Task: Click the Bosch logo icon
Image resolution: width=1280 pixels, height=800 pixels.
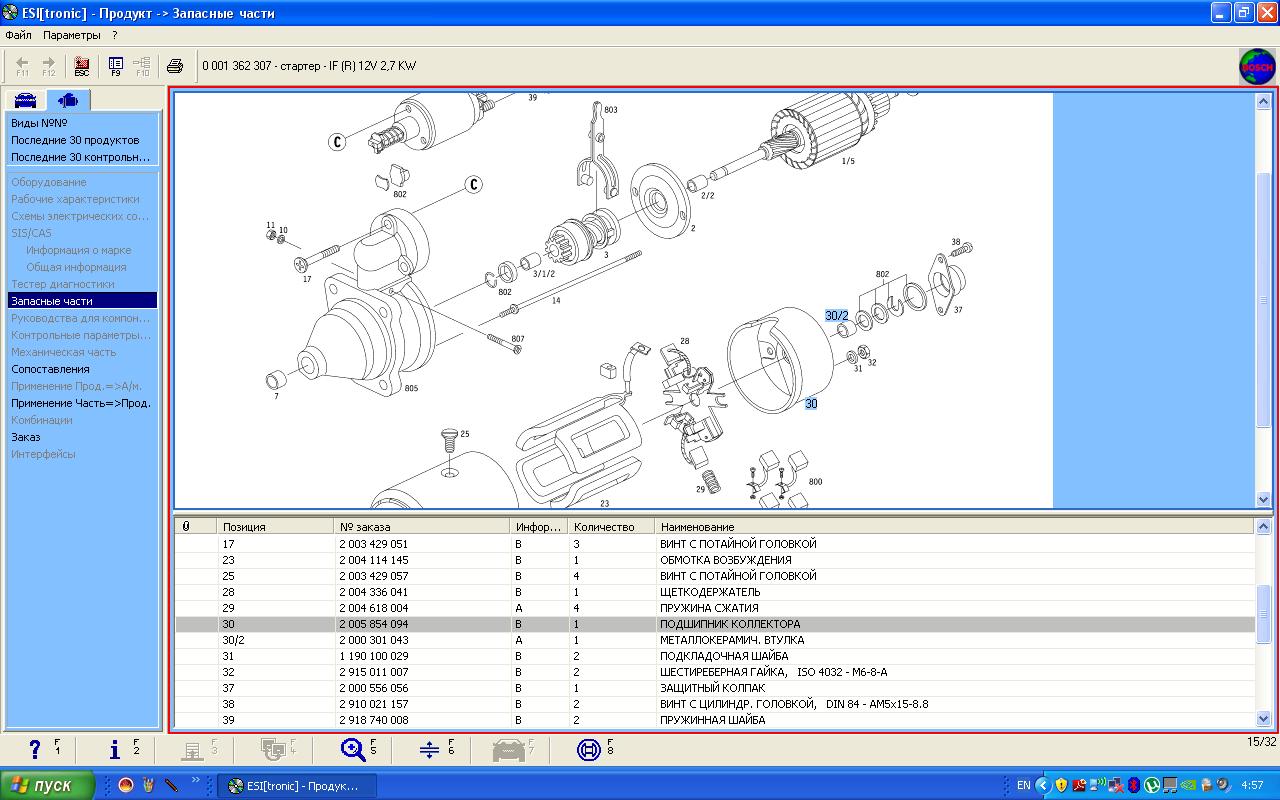Action: pos(1257,67)
